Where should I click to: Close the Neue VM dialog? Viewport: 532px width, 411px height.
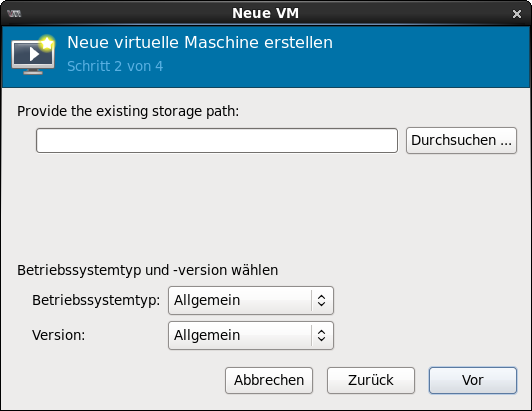tap(517, 14)
